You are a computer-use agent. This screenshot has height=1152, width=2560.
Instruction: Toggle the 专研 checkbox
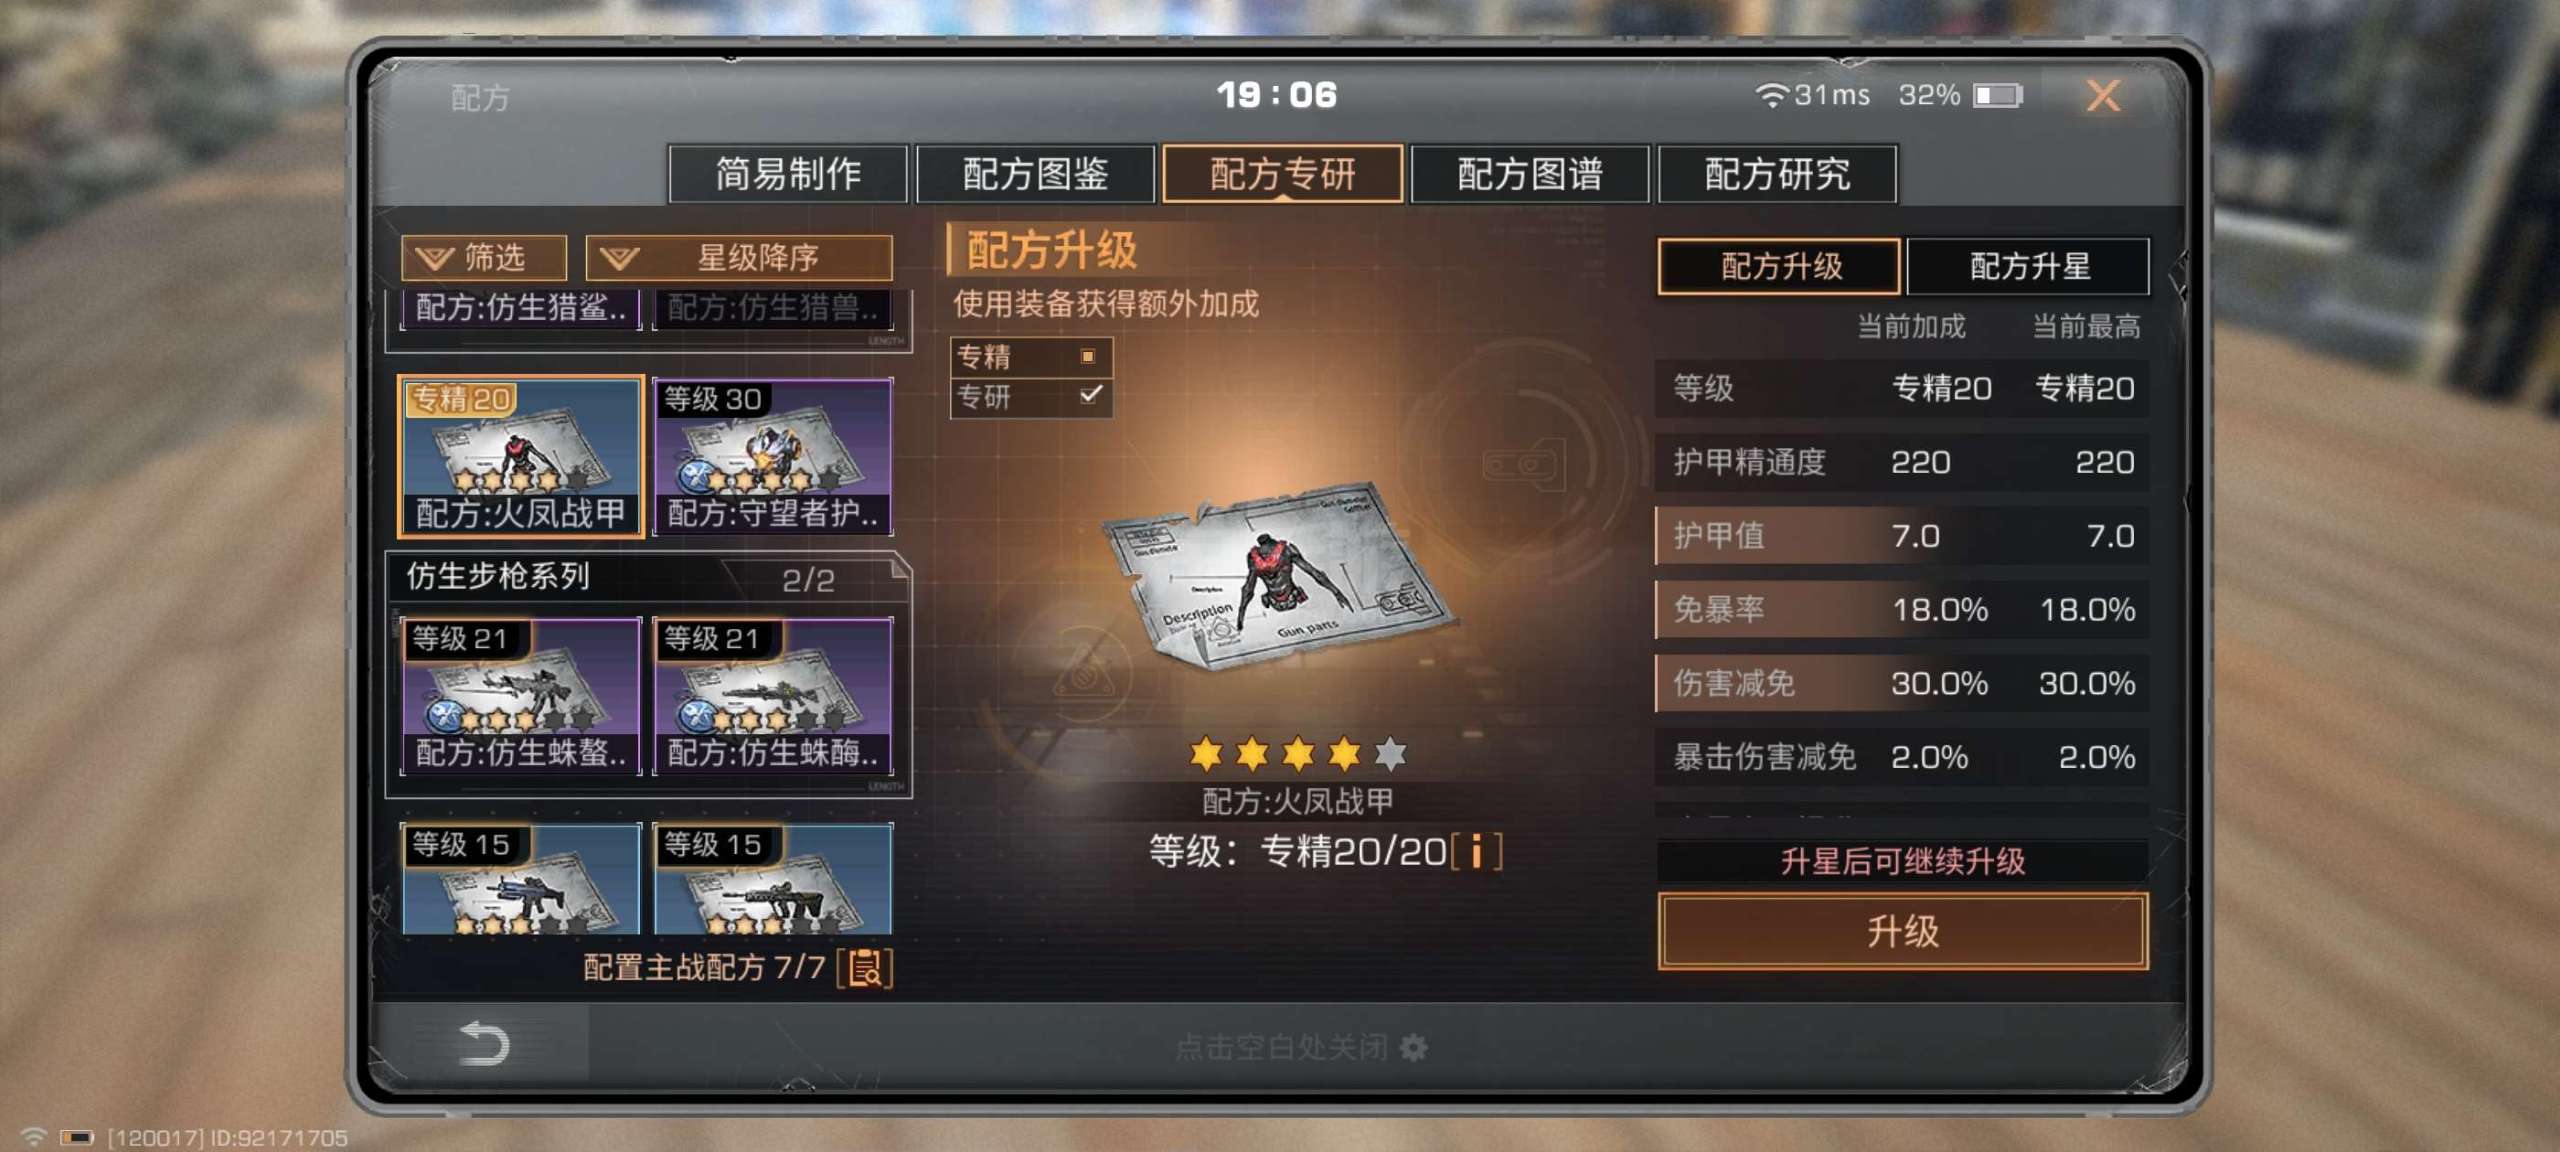click(1090, 395)
